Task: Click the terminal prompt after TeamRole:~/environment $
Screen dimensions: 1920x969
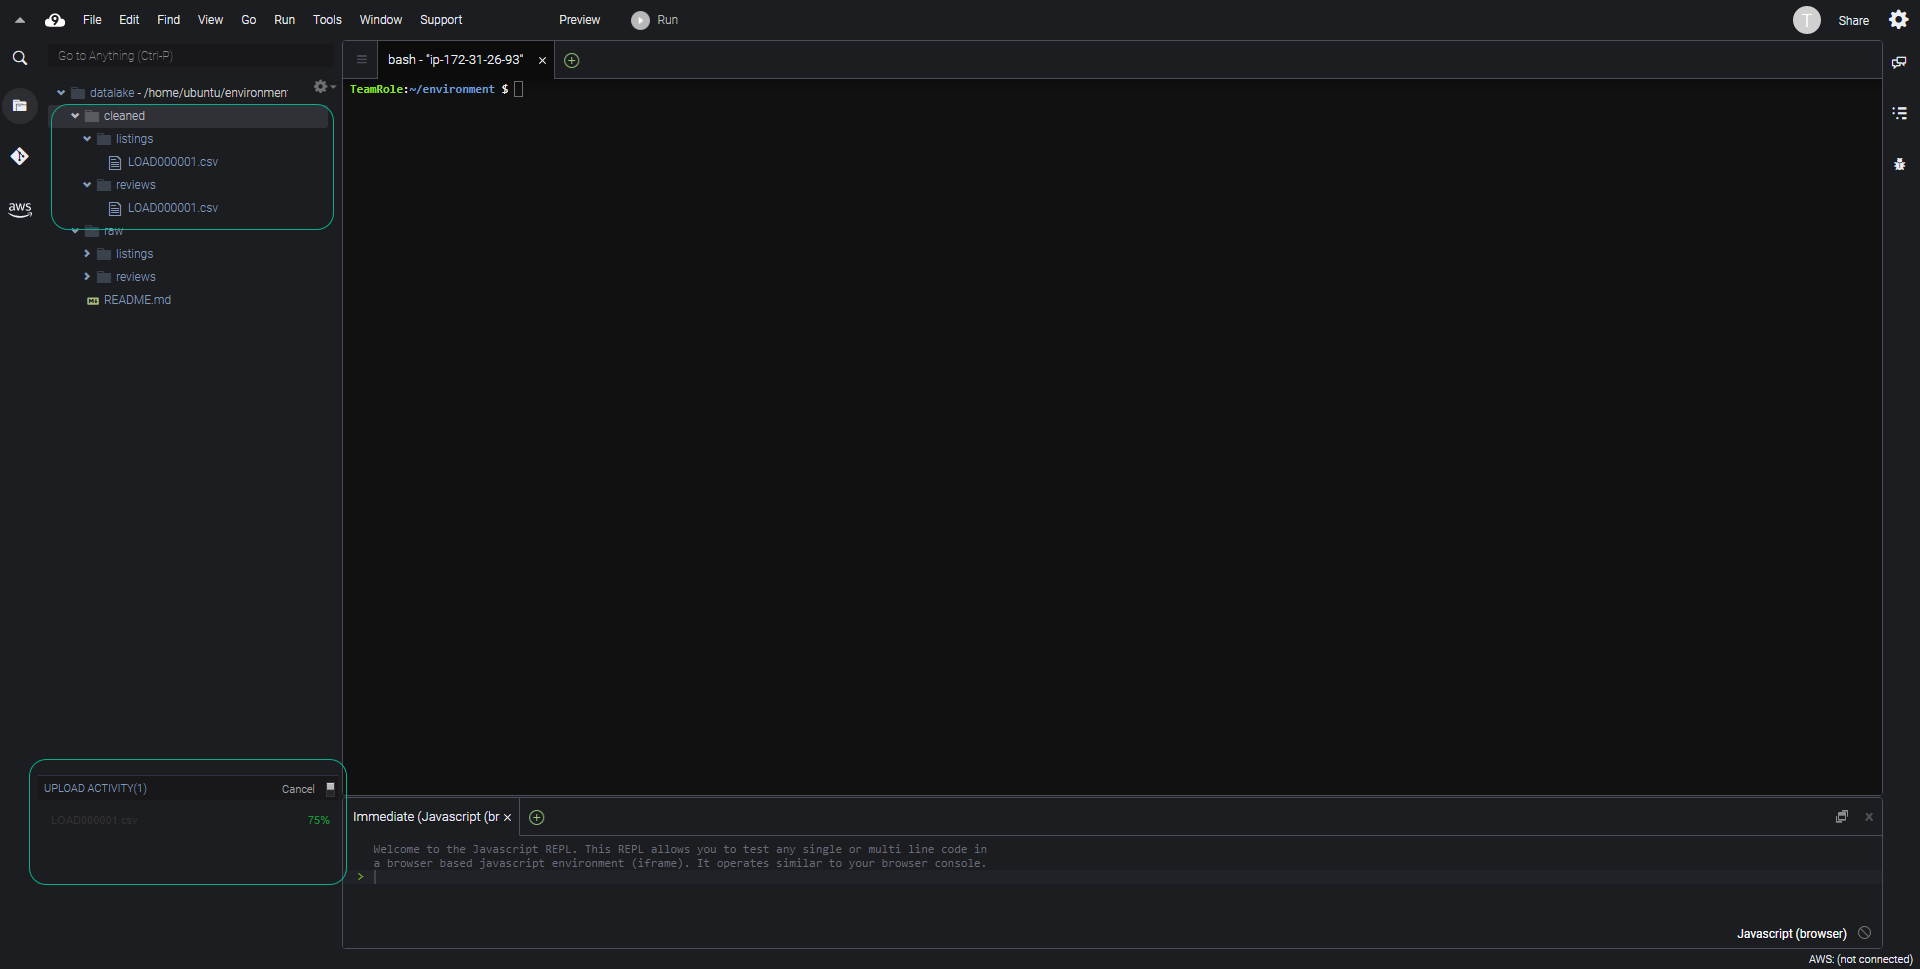Action: point(518,89)
